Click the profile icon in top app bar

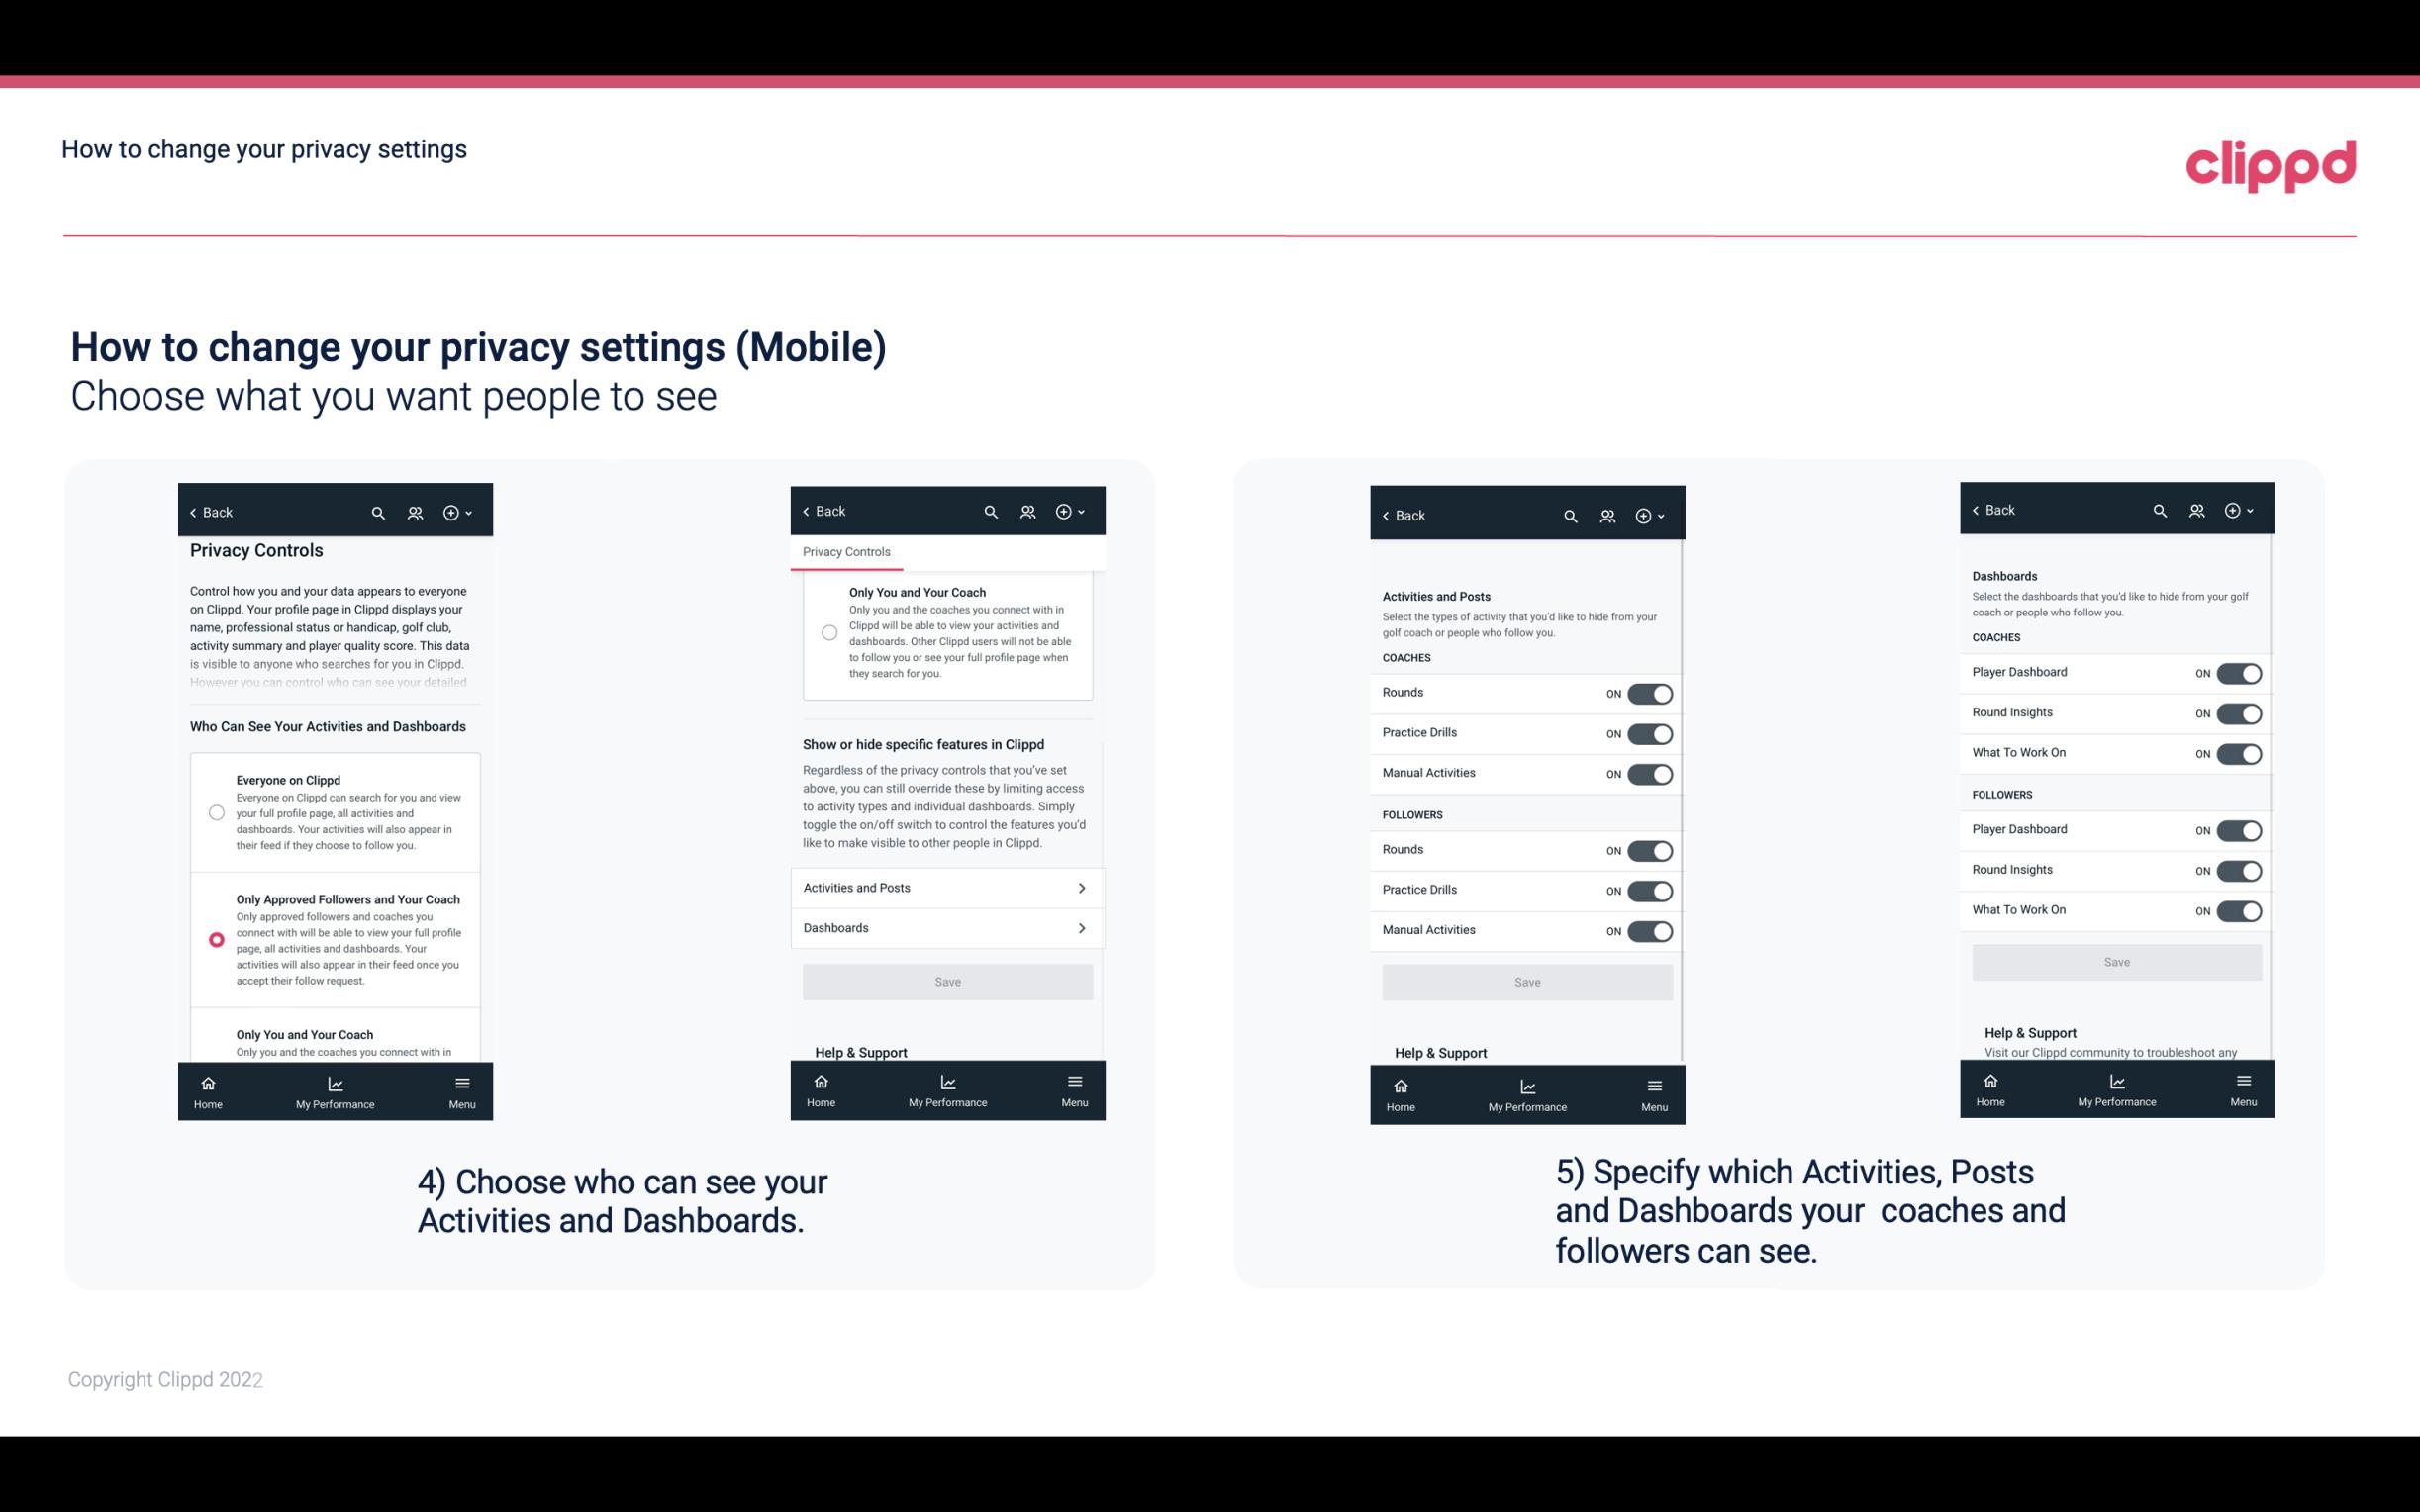tap(415, 513)
